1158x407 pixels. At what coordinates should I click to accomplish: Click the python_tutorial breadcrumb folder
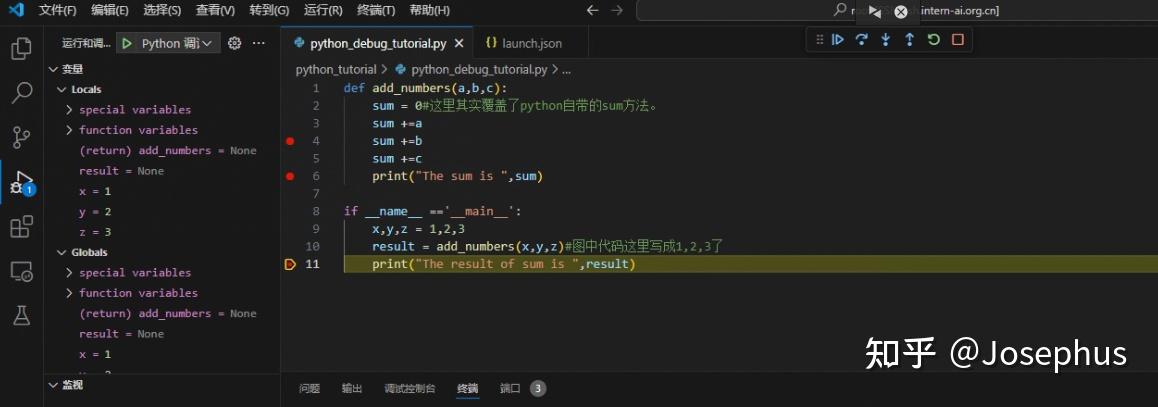pos(335,69)
